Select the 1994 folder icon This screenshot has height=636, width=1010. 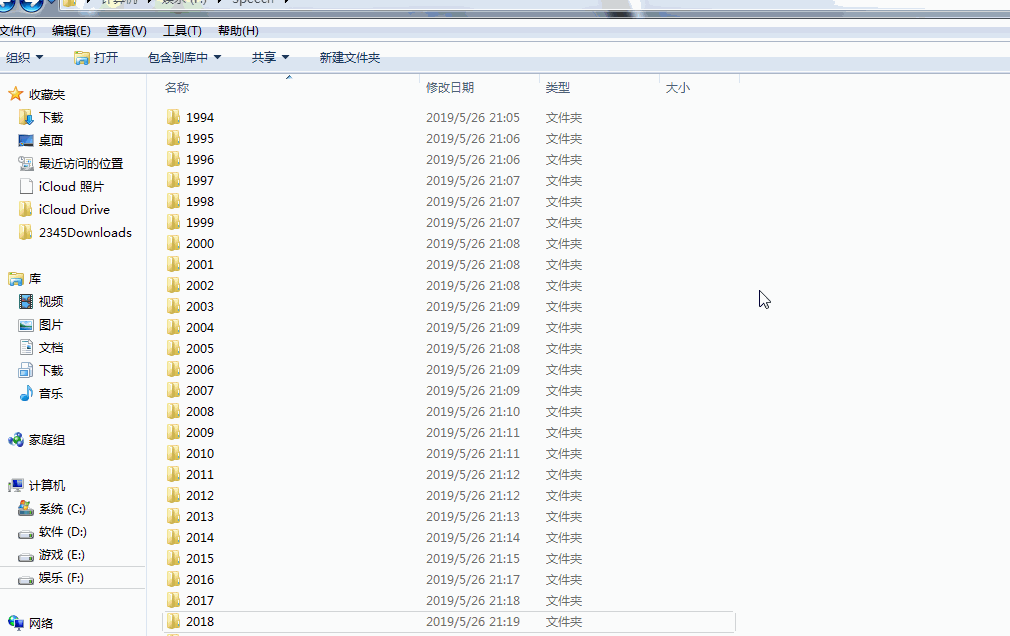173,117
